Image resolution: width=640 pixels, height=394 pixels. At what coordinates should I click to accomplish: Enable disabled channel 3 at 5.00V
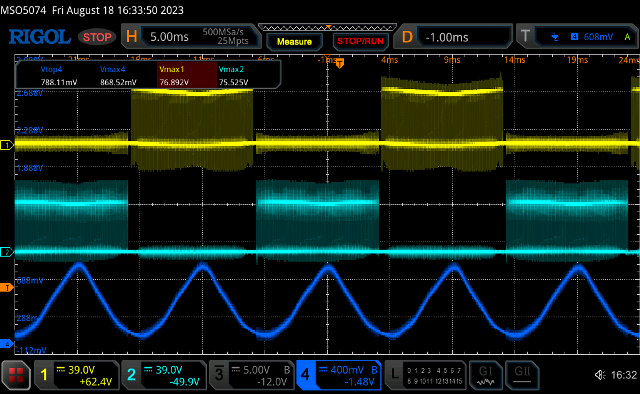(x=251, y=375)
